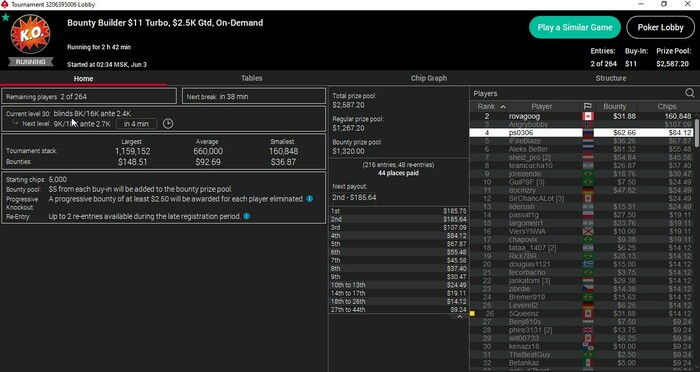Open the player search magnifier icon

click(690, 93)
